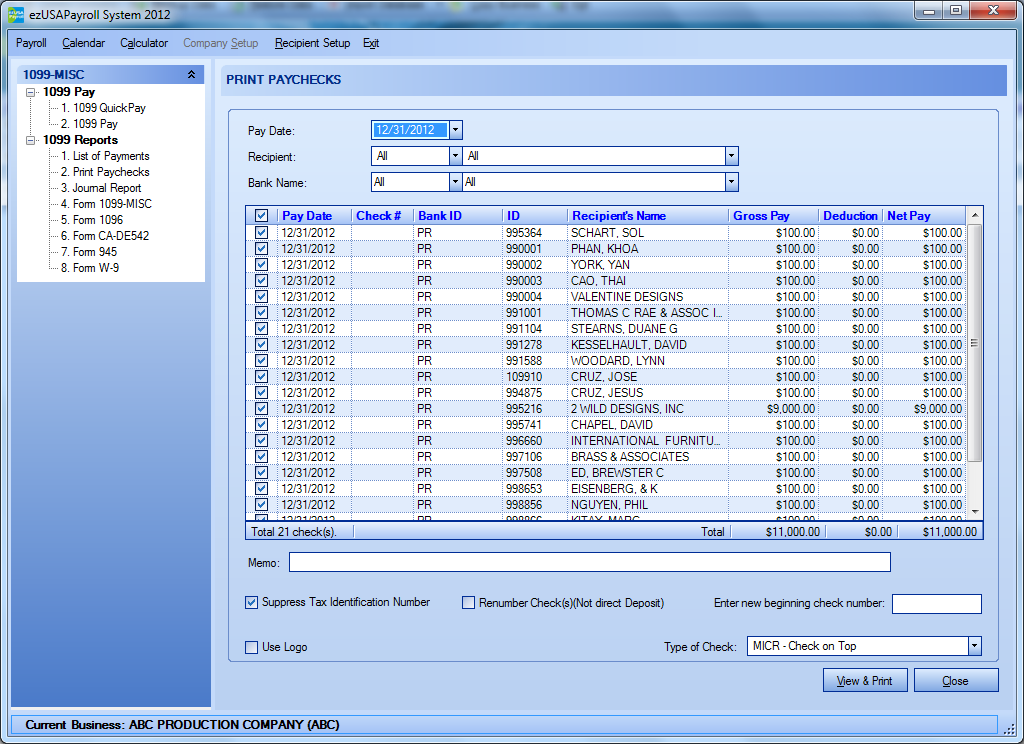Image resolution: width=1024 pixels, height=744 pixels.
Task: Click the Close button
Action: (x=955, y=681)
